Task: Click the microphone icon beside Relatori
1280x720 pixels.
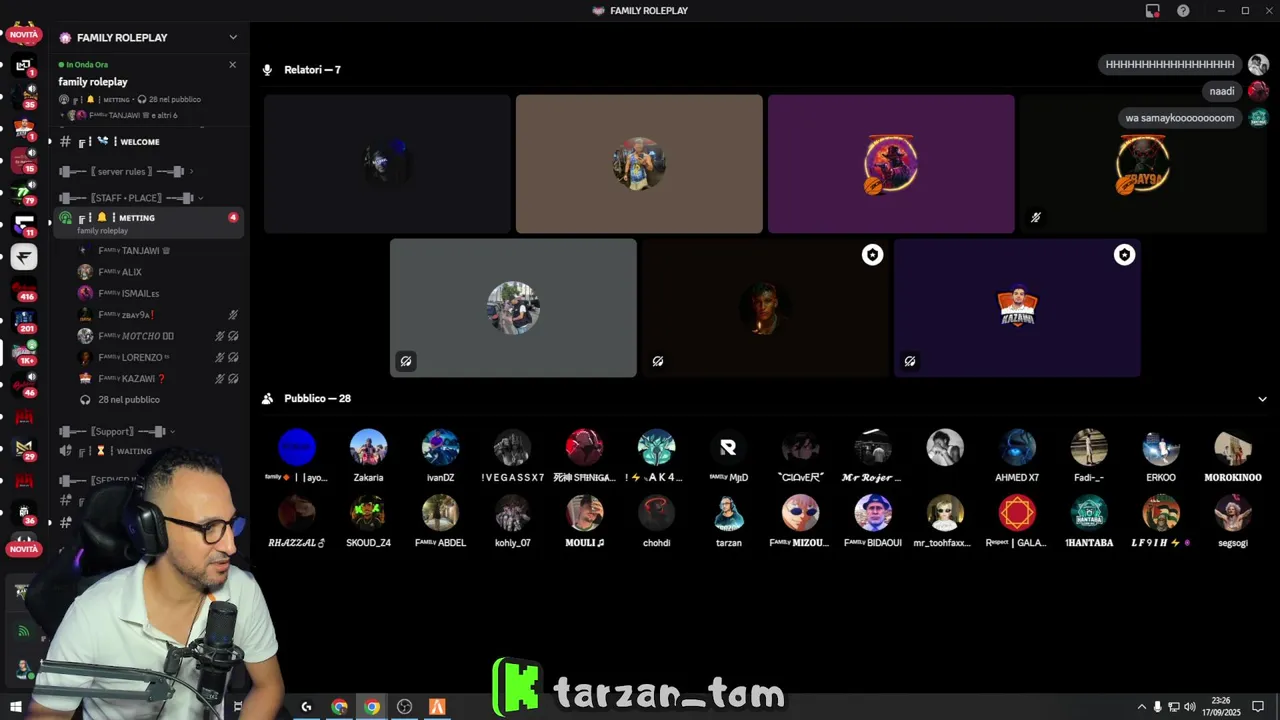Action: 267,70
